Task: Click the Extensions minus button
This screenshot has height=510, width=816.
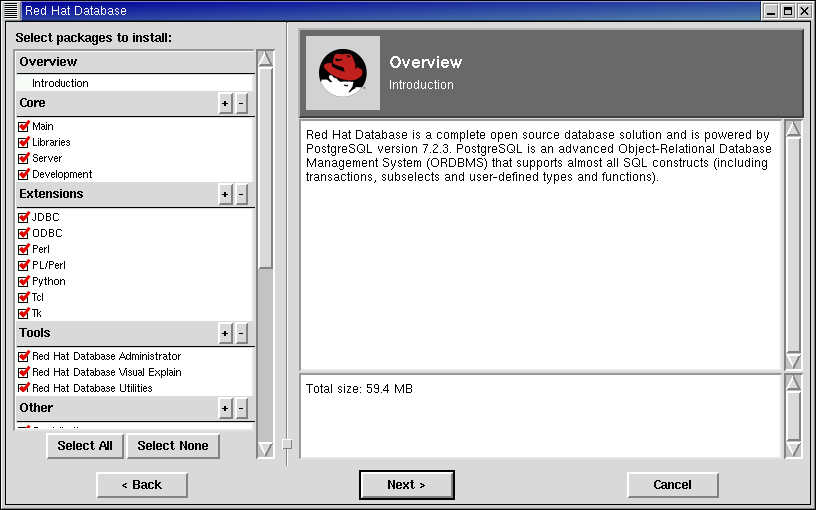Action: [241, 195]
